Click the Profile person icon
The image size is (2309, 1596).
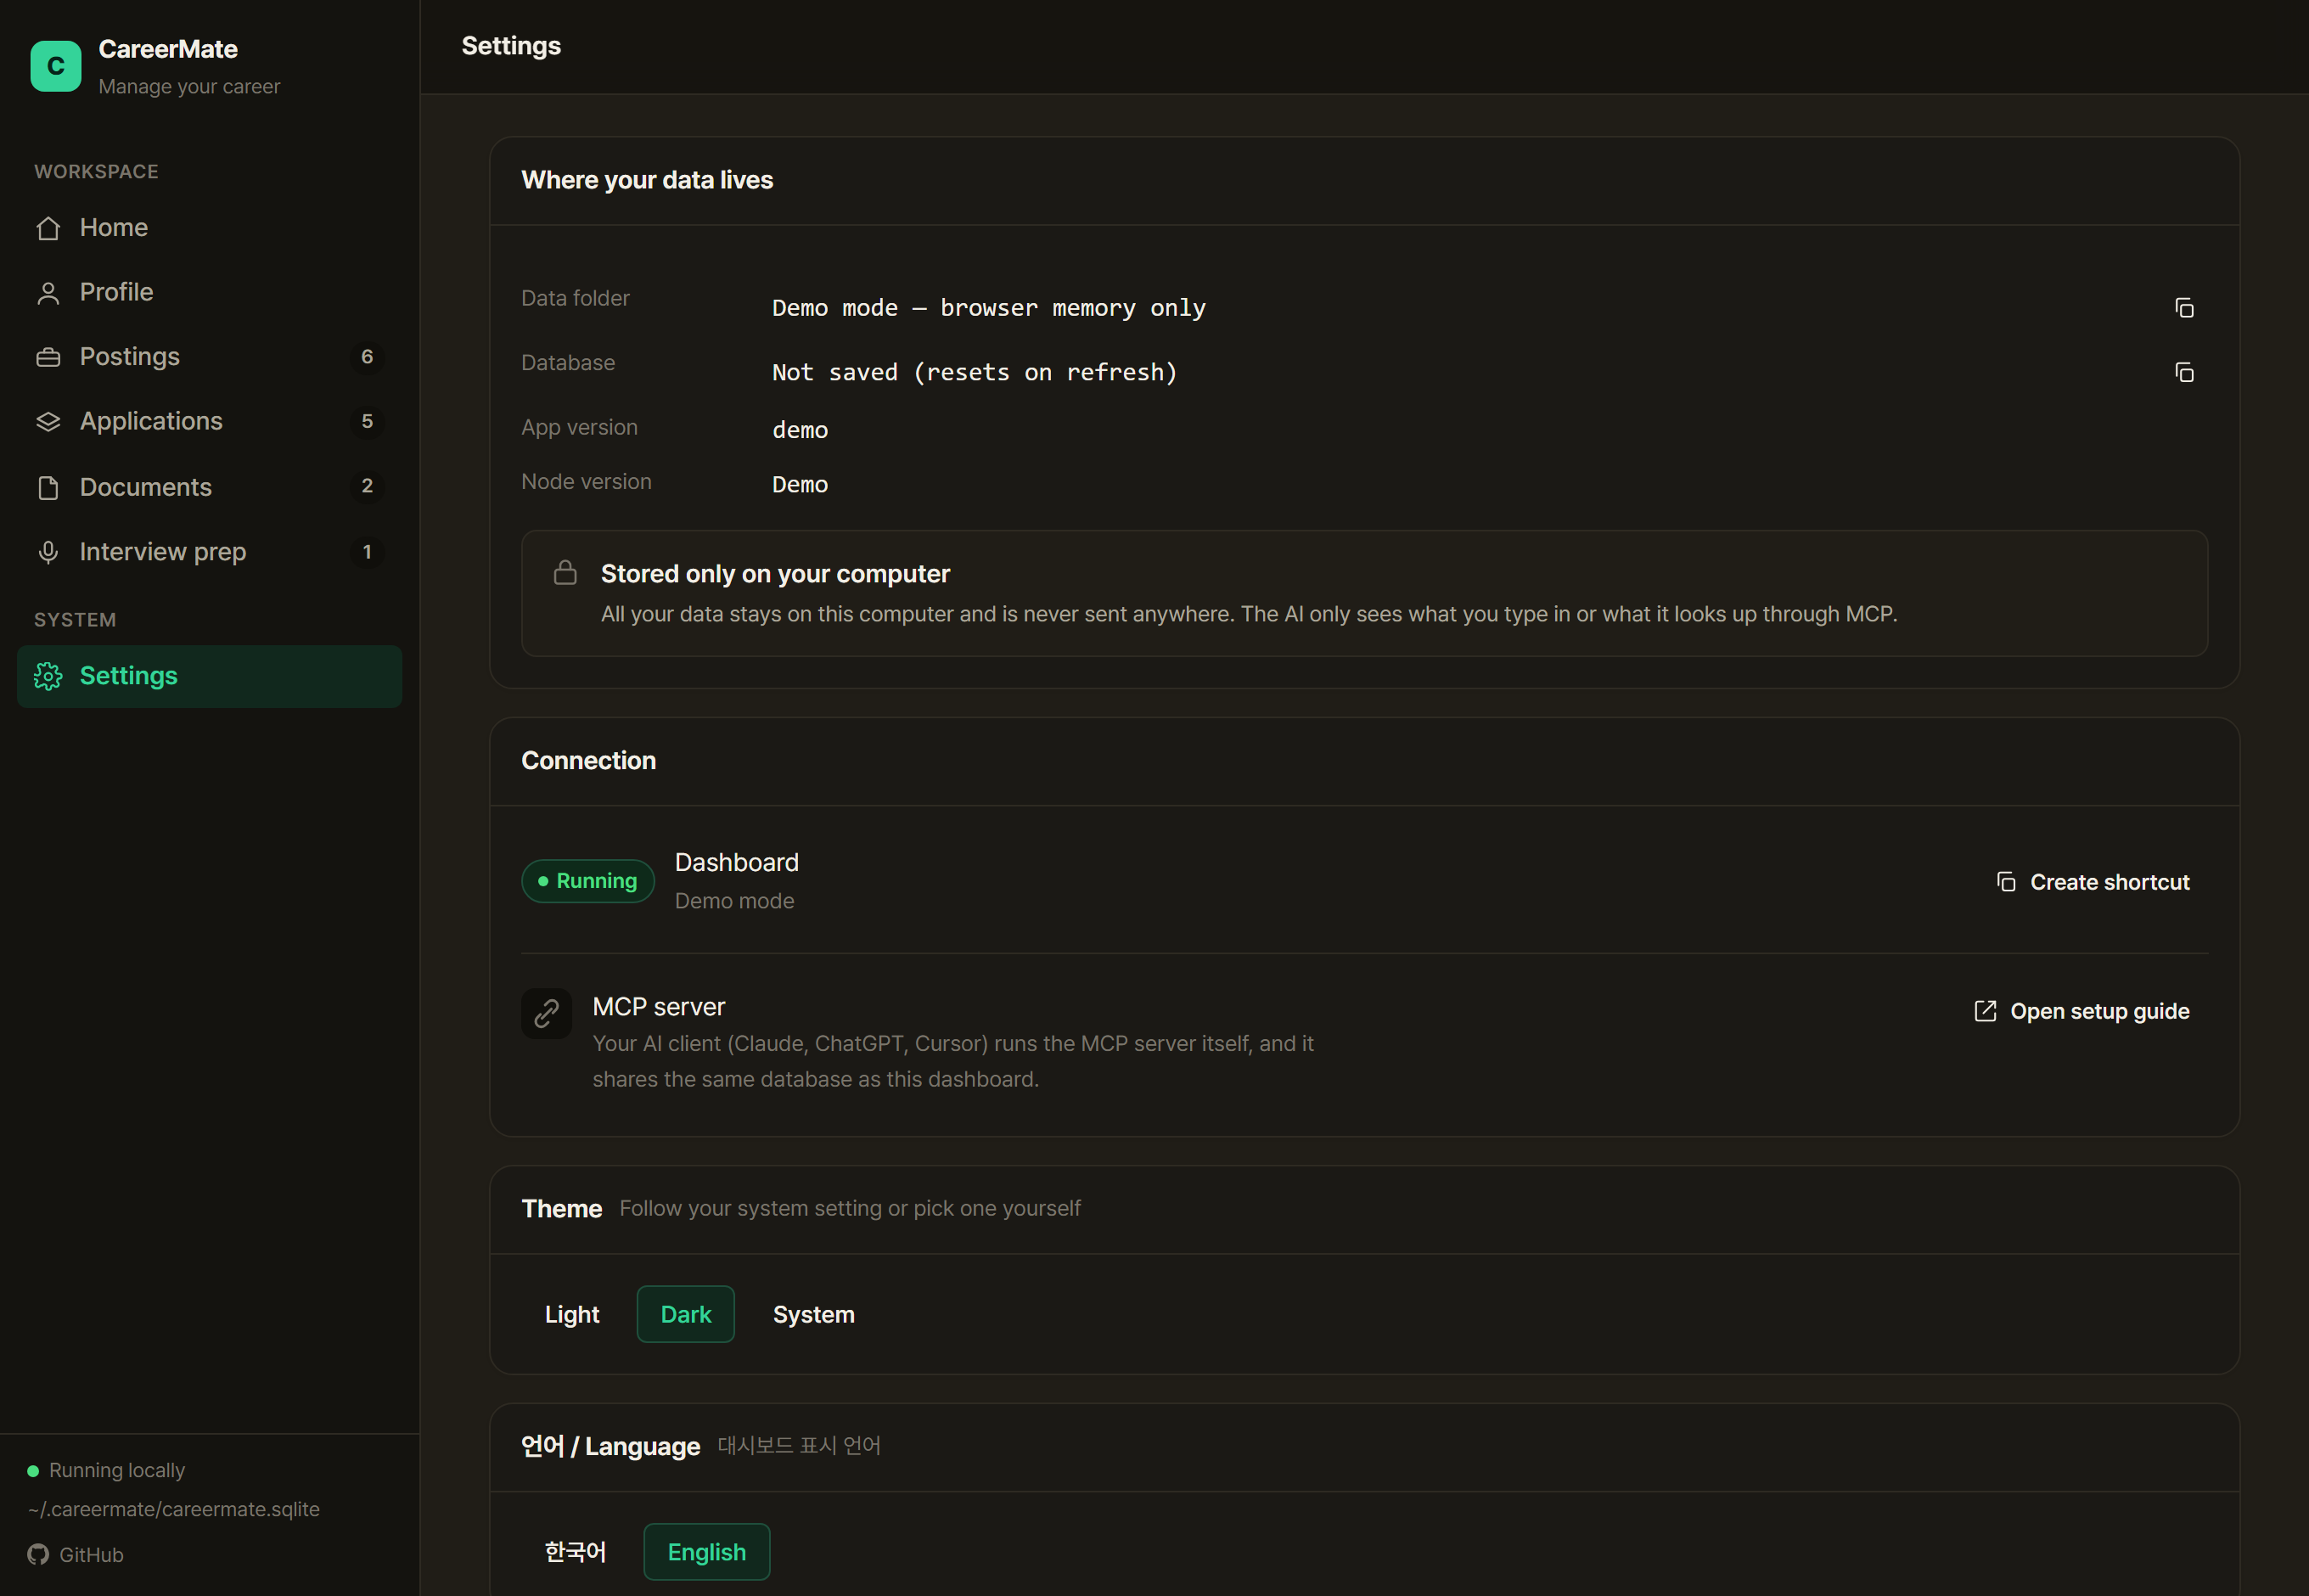(x=48, y=293)
